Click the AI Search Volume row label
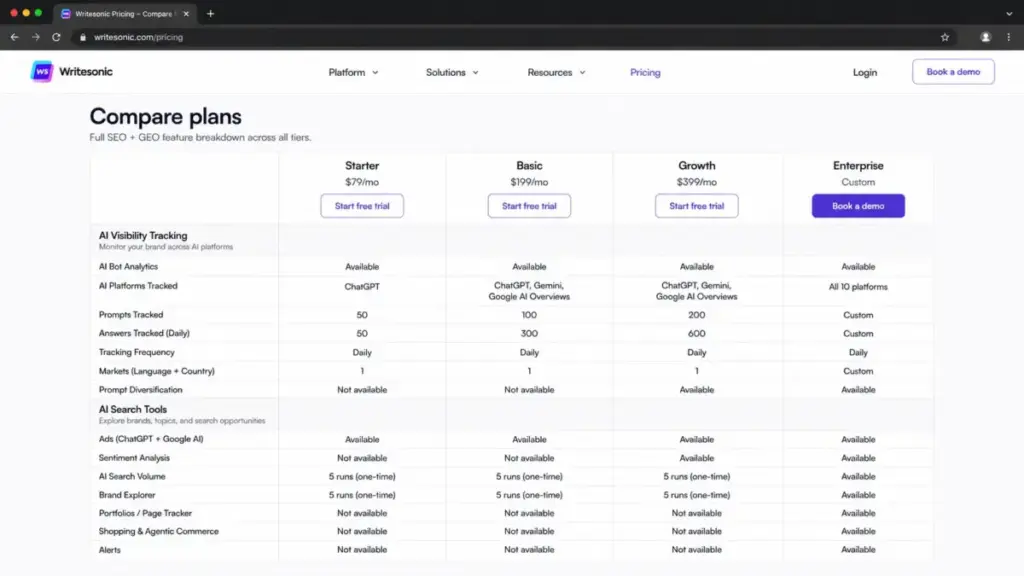This screenshot has height=576, width=1024. point(132,476)
